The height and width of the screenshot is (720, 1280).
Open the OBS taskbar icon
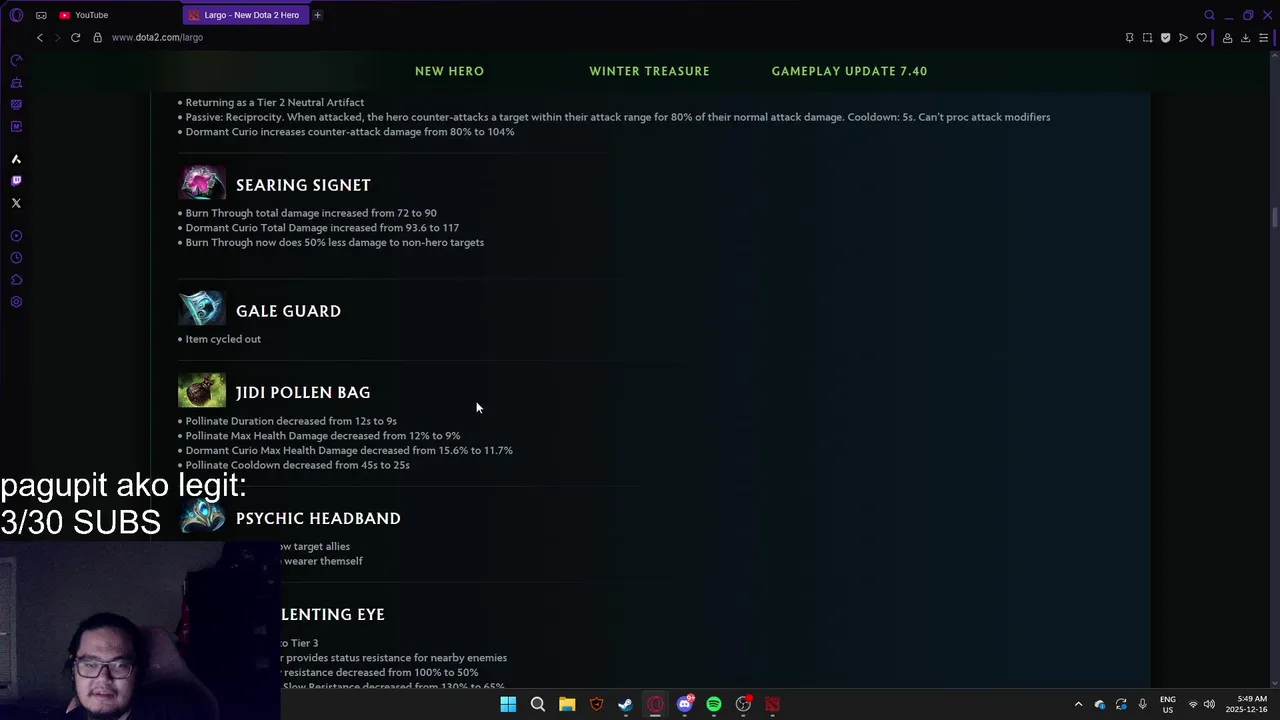coord(743,704)
